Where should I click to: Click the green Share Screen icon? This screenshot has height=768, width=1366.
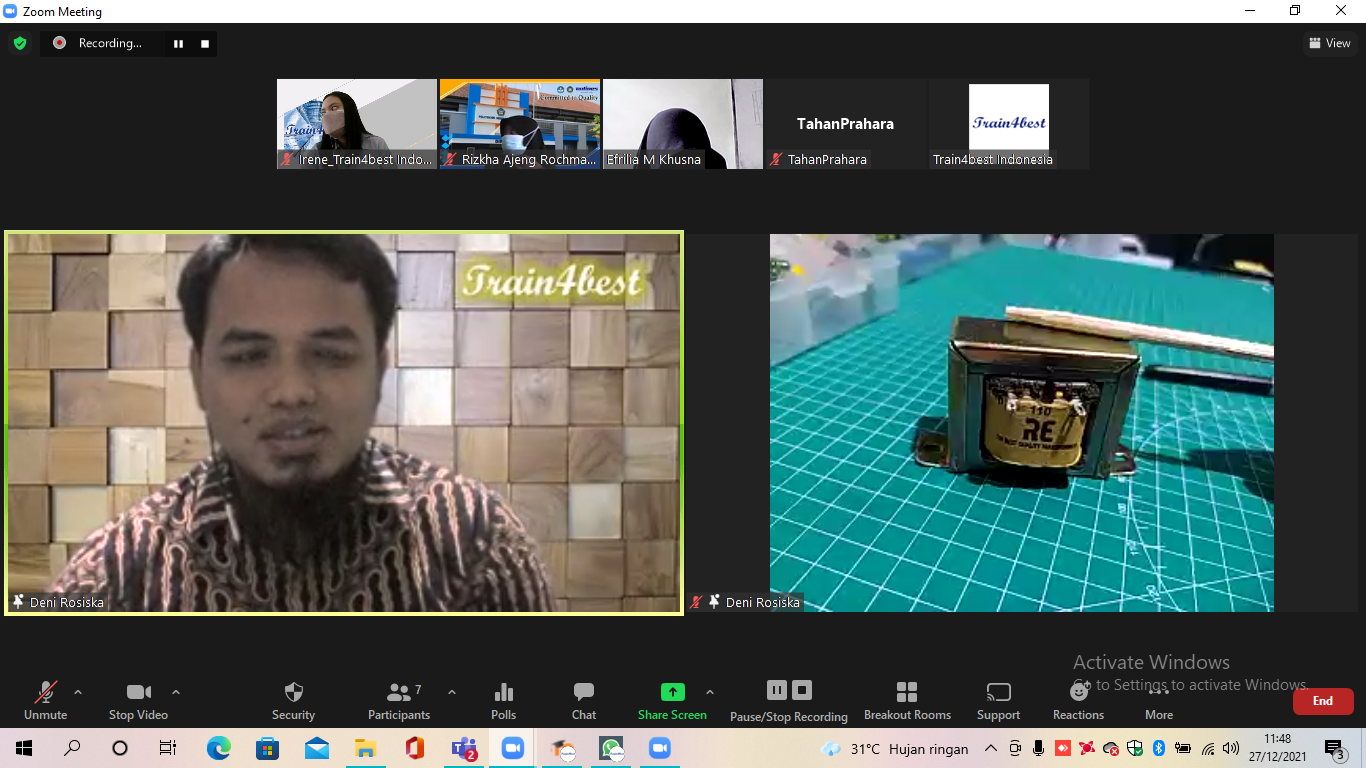click(672, 692)
